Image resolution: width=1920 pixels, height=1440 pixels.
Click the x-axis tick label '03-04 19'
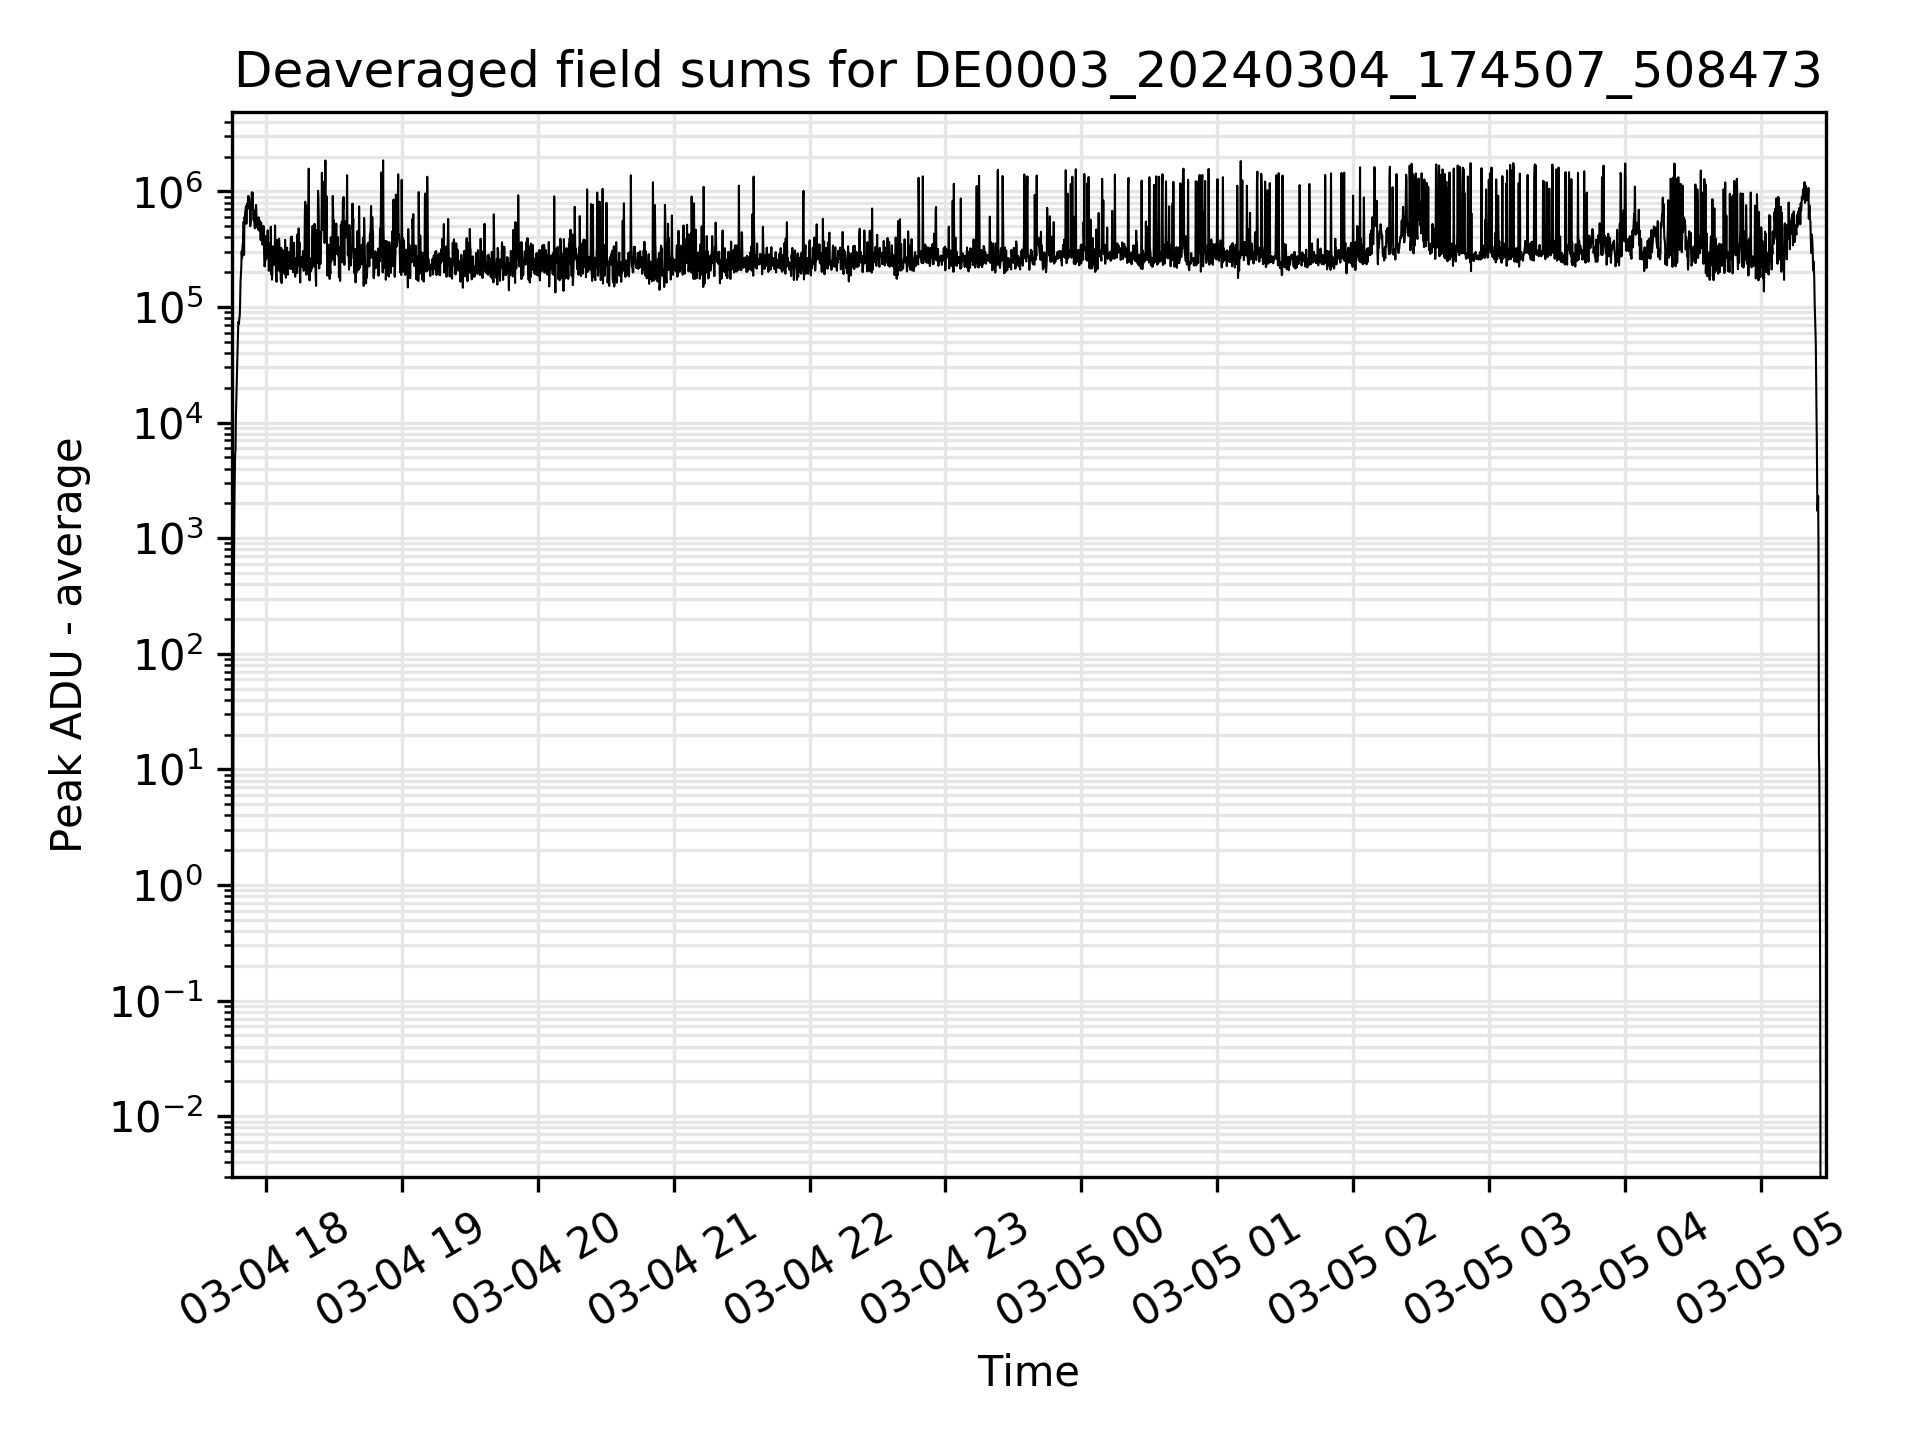click(402, 1270)
